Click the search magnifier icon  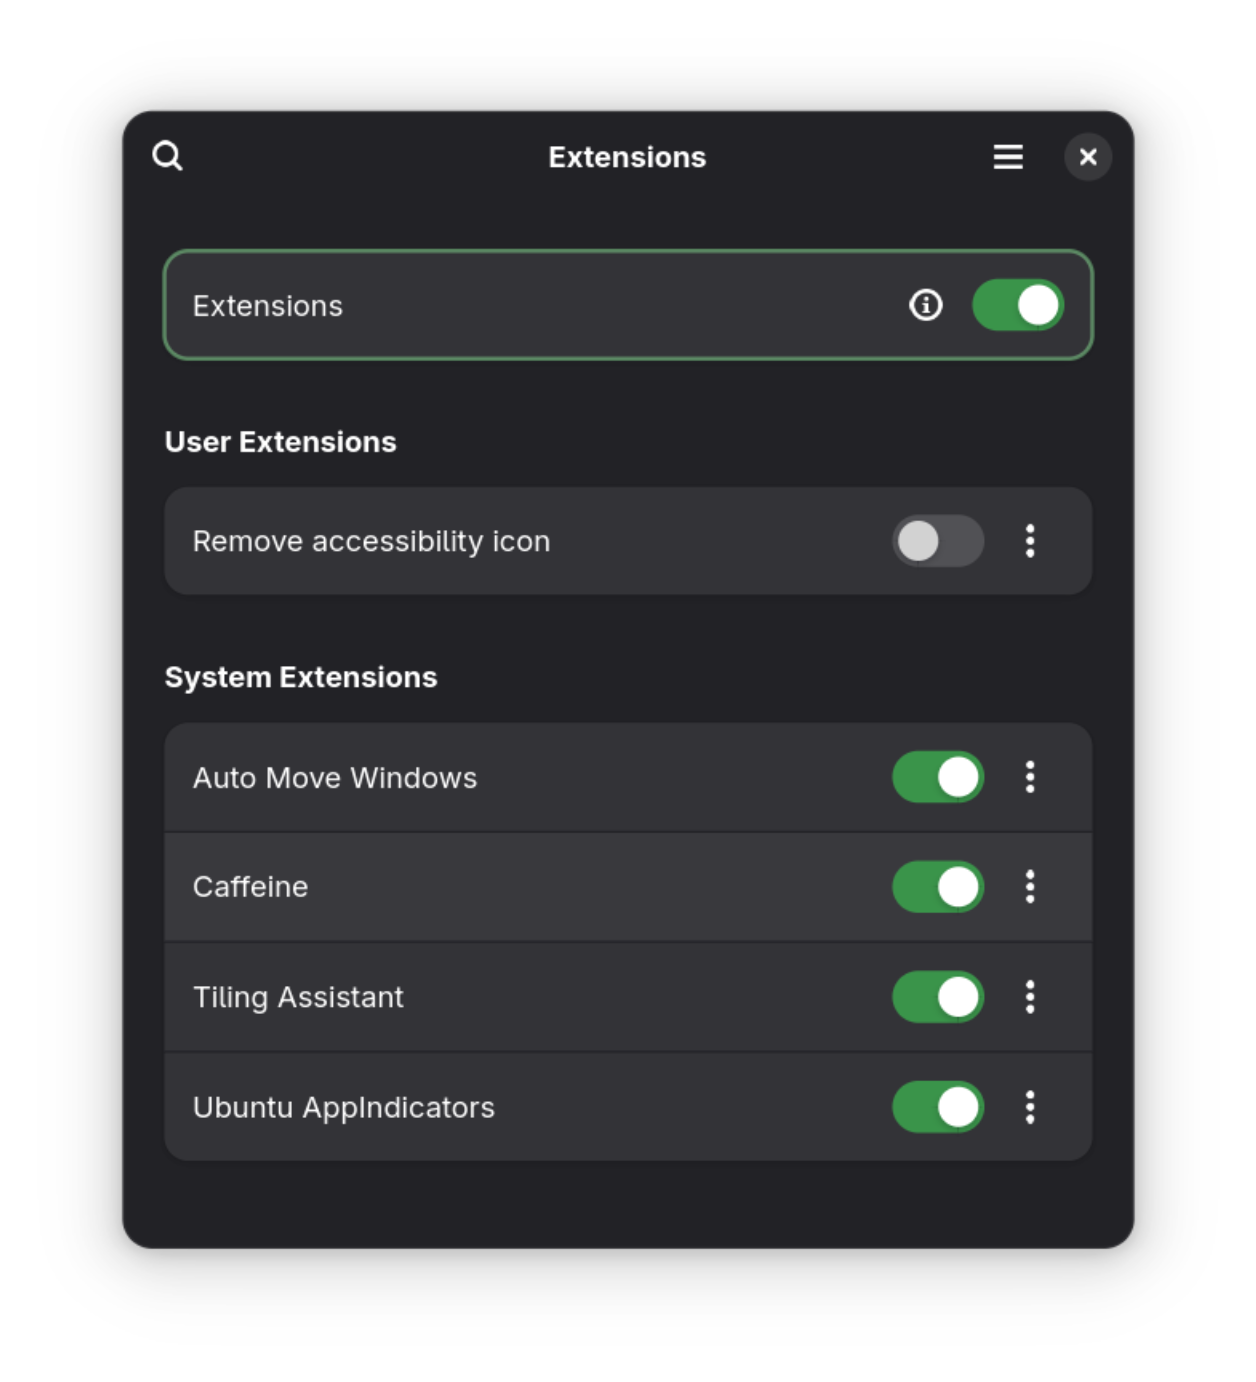coord(167,156)
